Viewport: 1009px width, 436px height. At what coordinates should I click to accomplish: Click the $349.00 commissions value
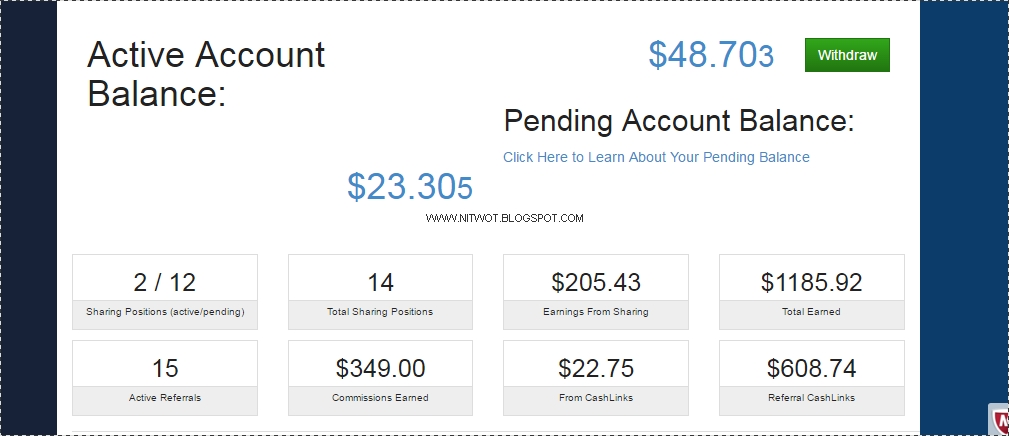click(380, 368)
